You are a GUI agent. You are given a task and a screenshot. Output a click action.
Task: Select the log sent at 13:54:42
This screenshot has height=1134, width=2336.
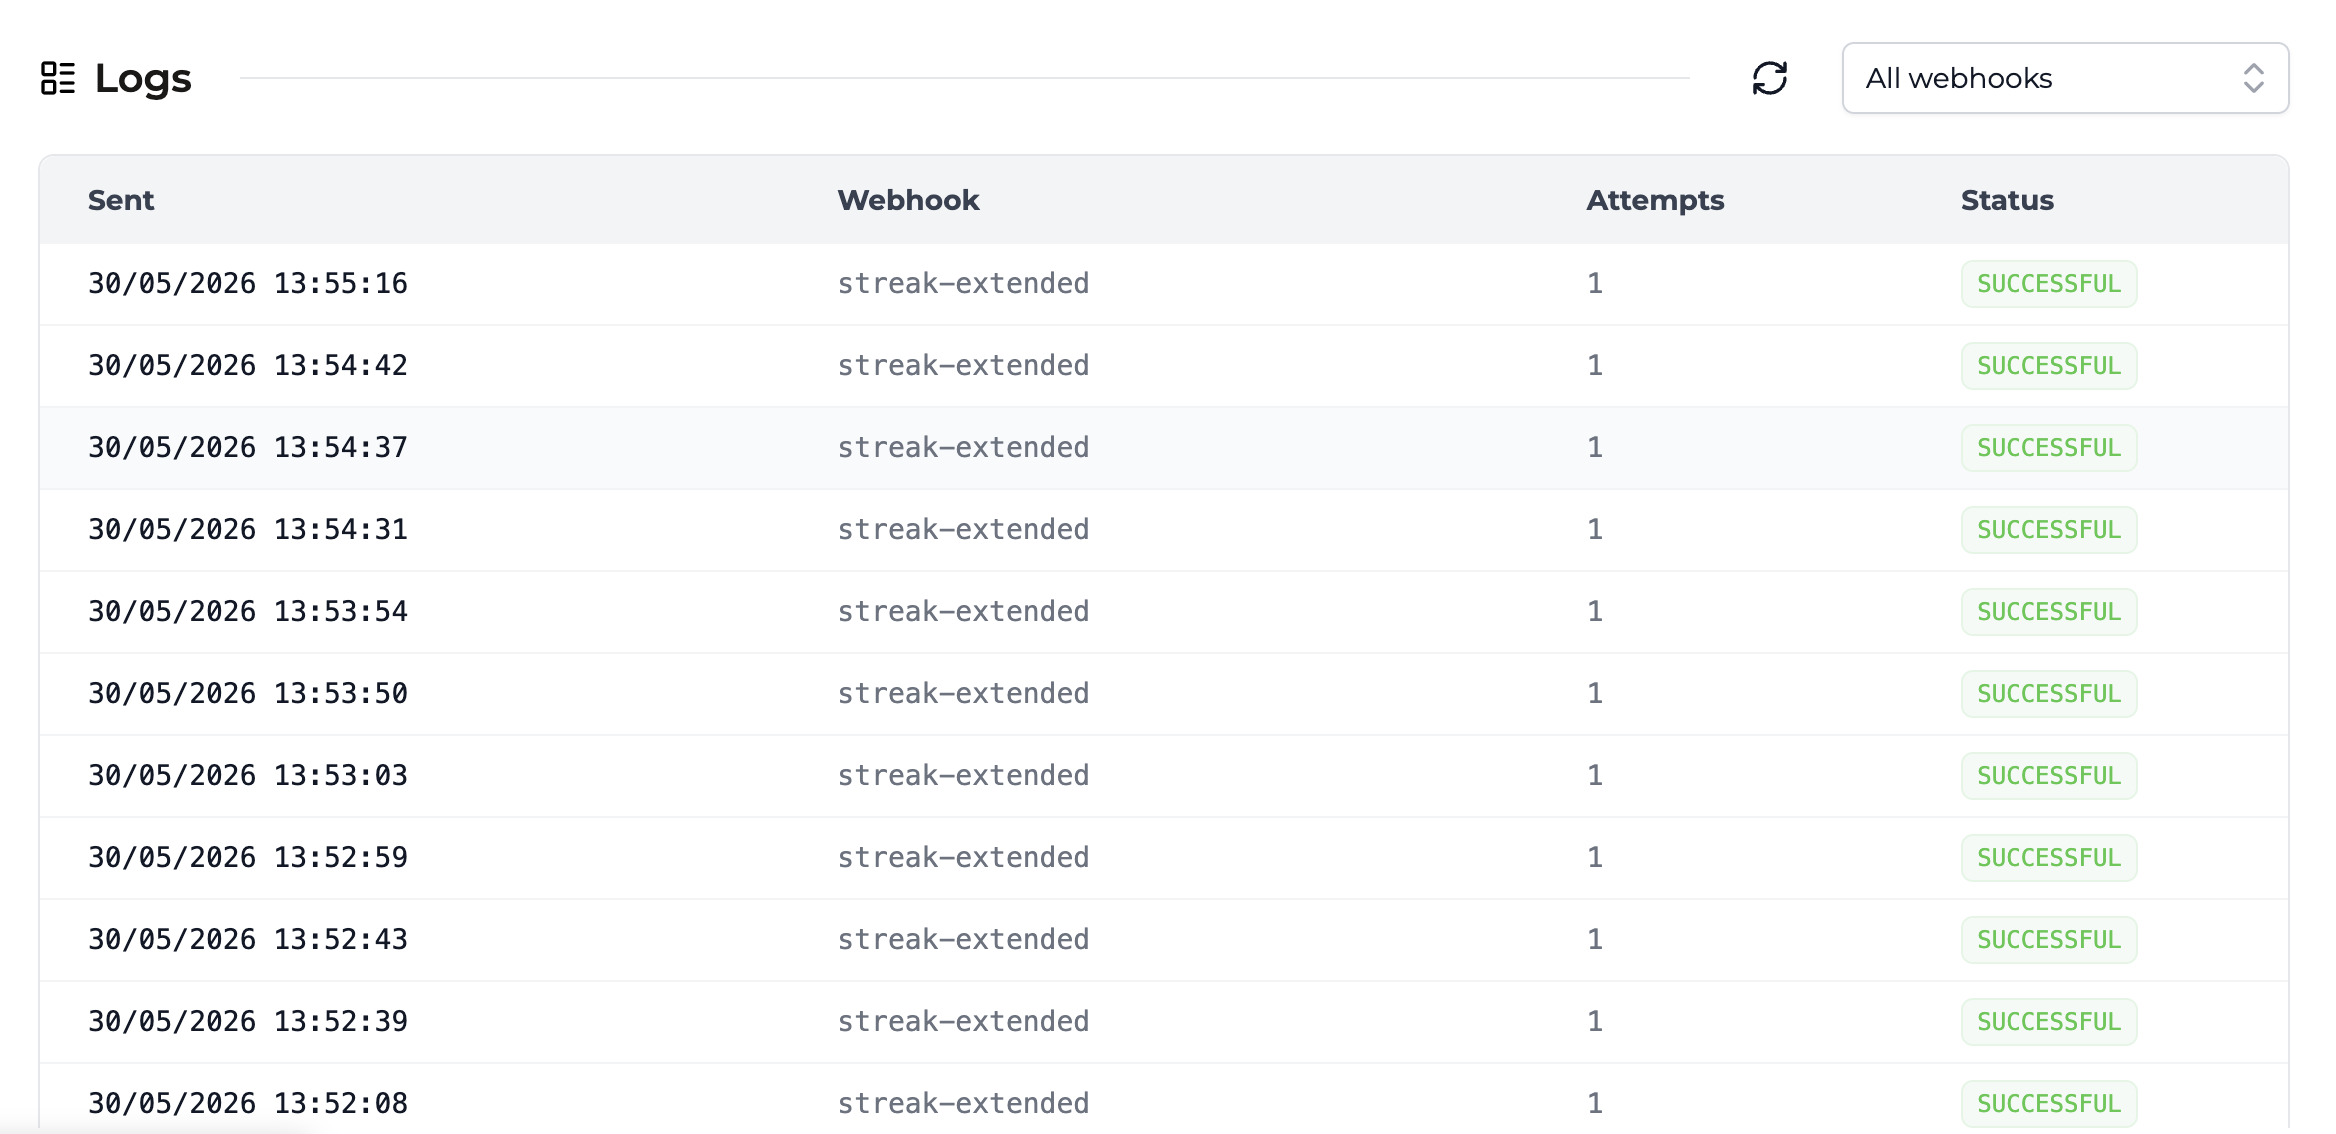1164,366
